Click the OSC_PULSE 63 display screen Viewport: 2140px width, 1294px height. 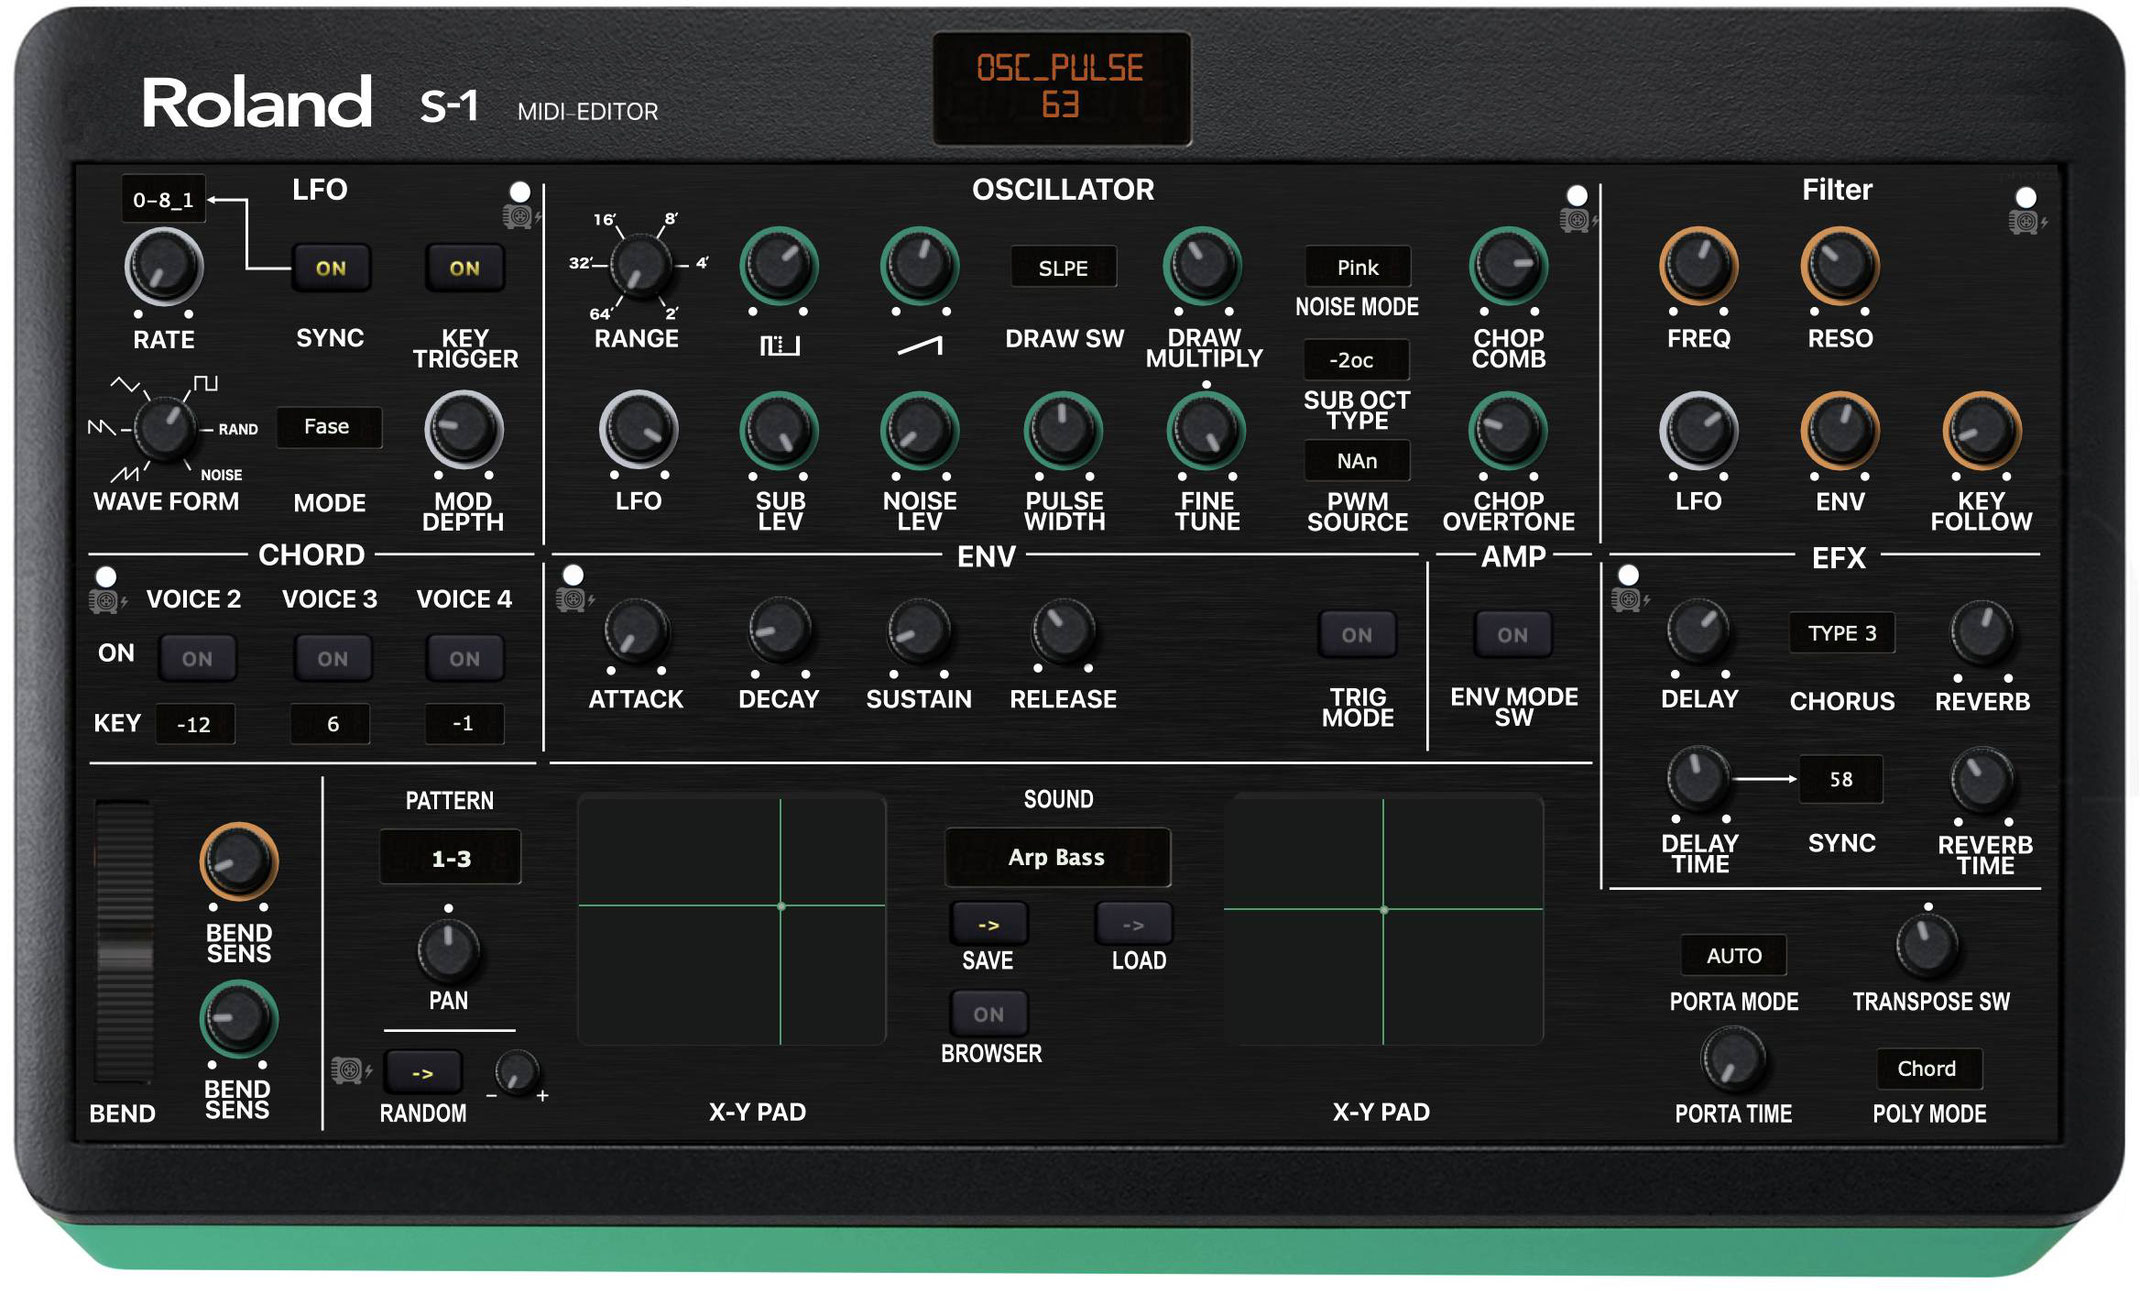(x=1061, y=88)
